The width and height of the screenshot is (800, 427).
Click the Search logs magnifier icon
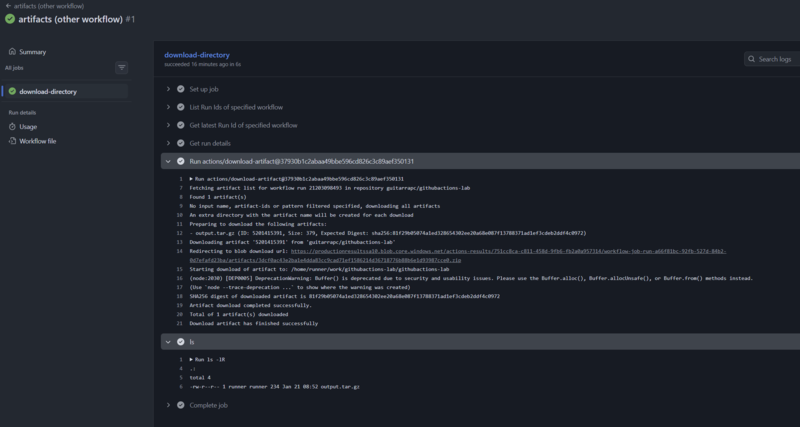(x=752, y=59)
